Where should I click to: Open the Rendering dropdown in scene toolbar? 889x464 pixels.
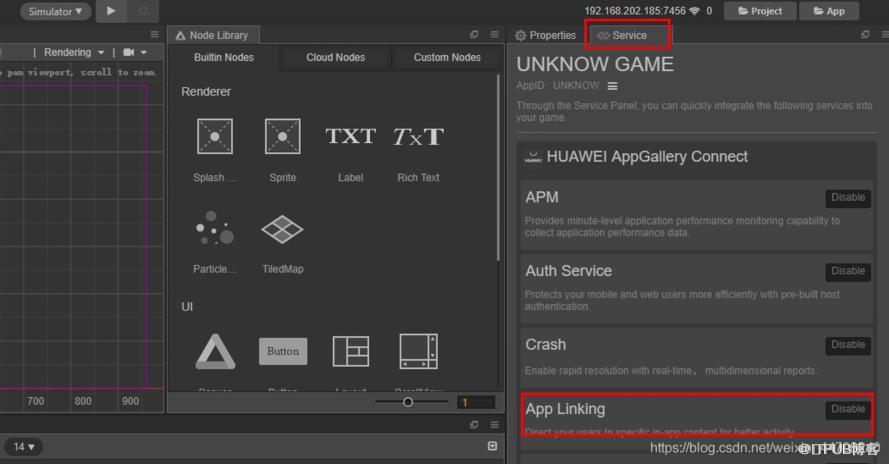74,52
